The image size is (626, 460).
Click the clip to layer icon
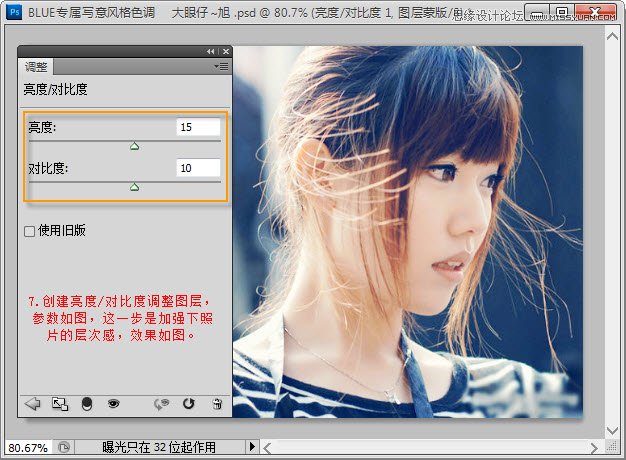tap(86, 403)
